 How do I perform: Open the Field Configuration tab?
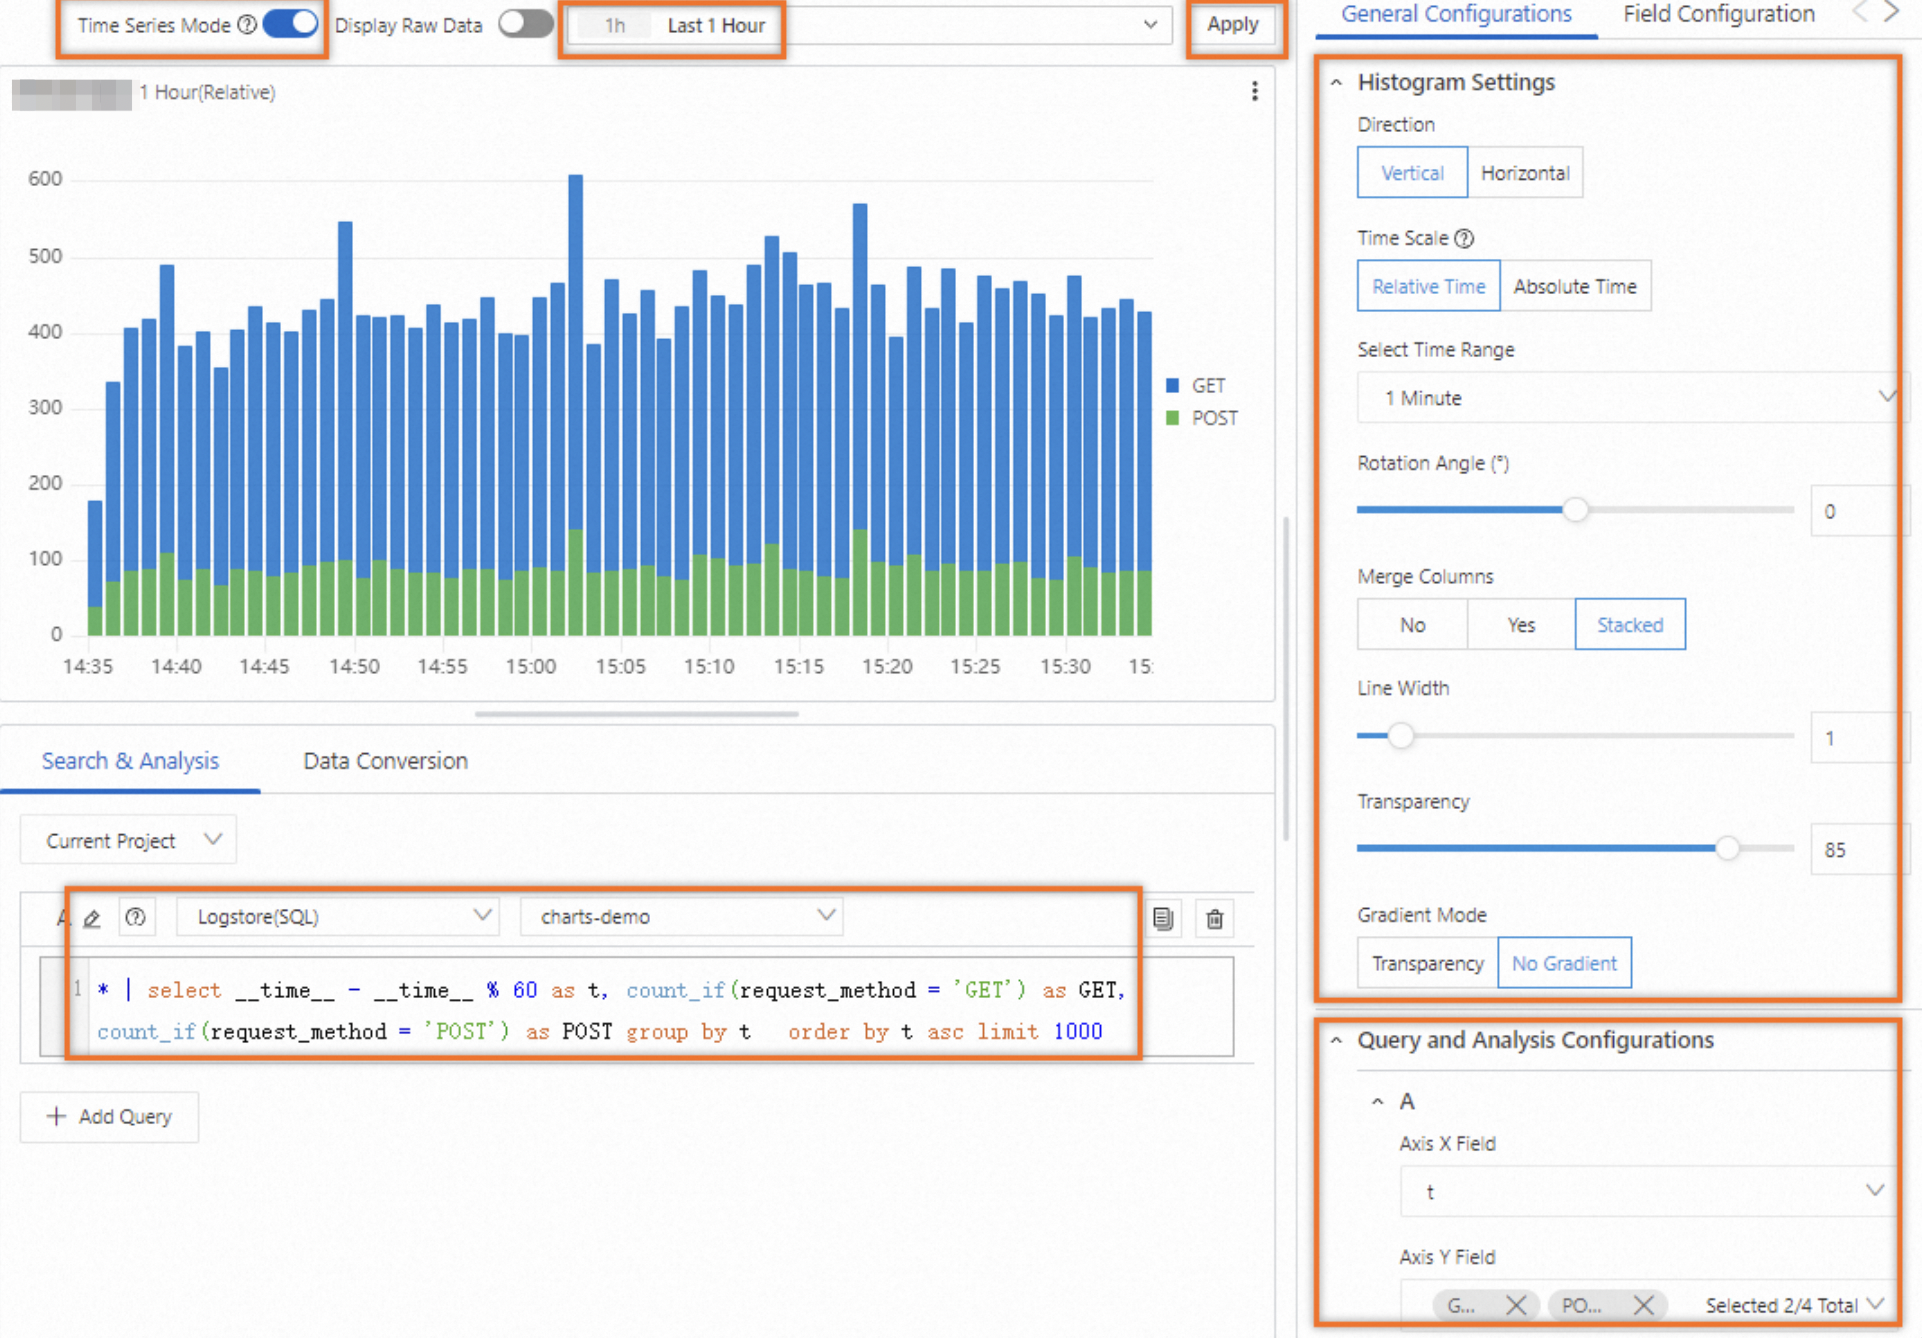point(1718,14)
